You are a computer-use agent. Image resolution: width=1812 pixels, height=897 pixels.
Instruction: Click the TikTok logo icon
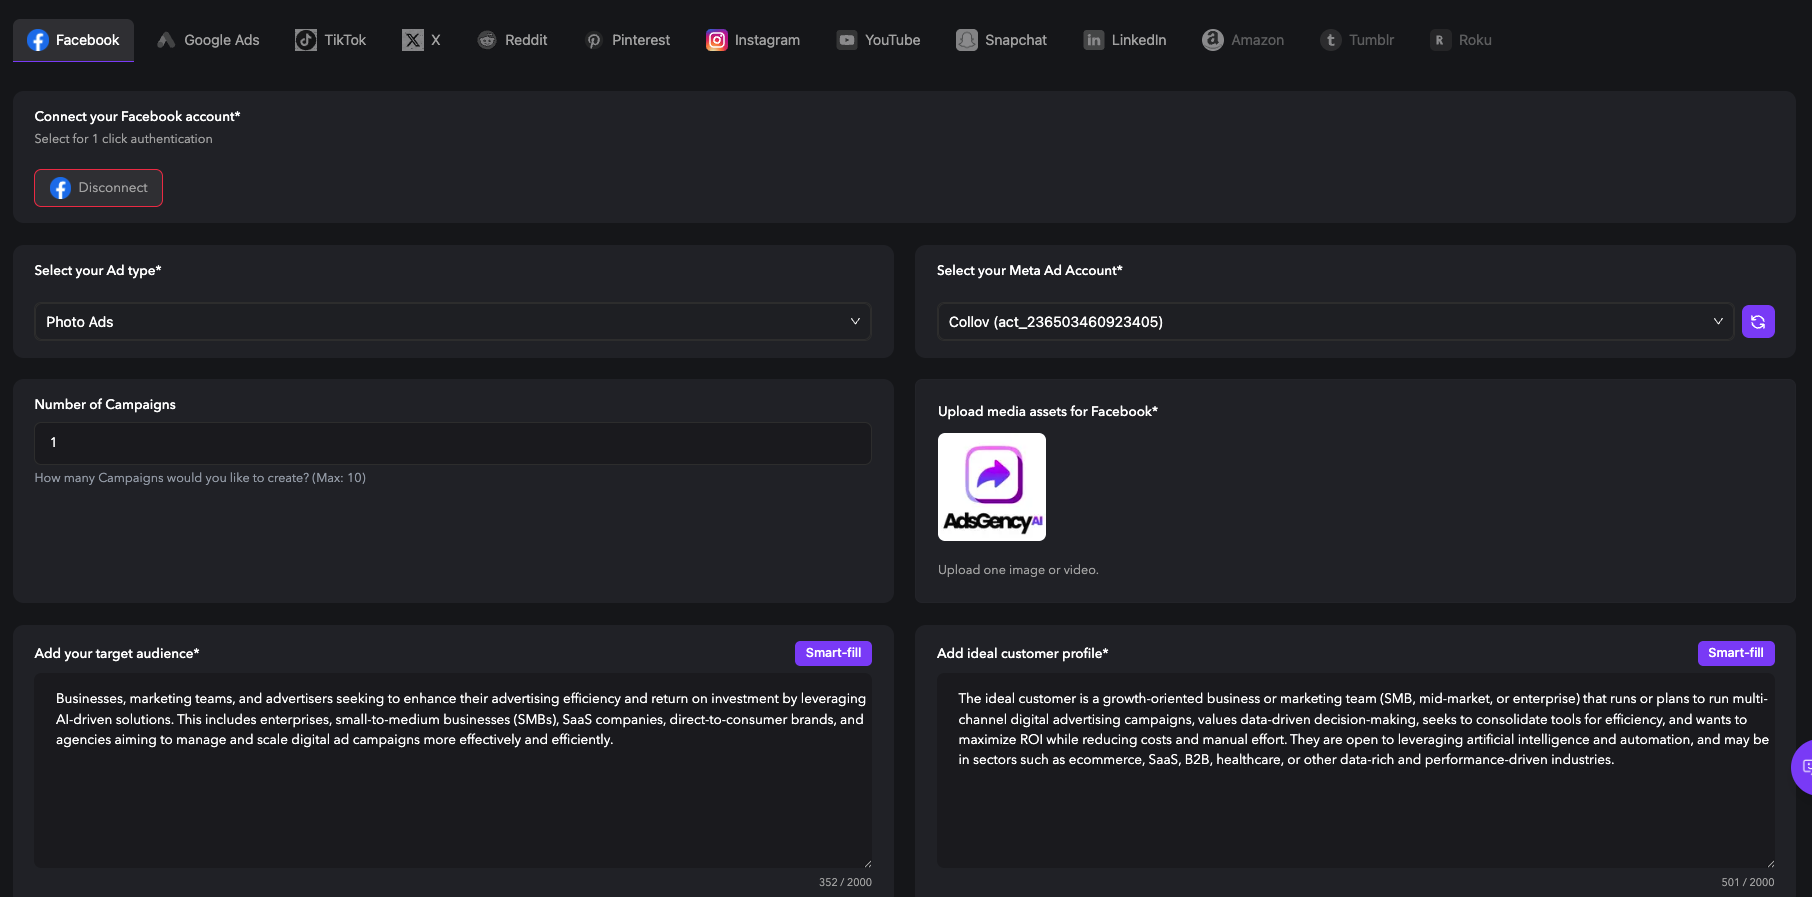[306, 40]
